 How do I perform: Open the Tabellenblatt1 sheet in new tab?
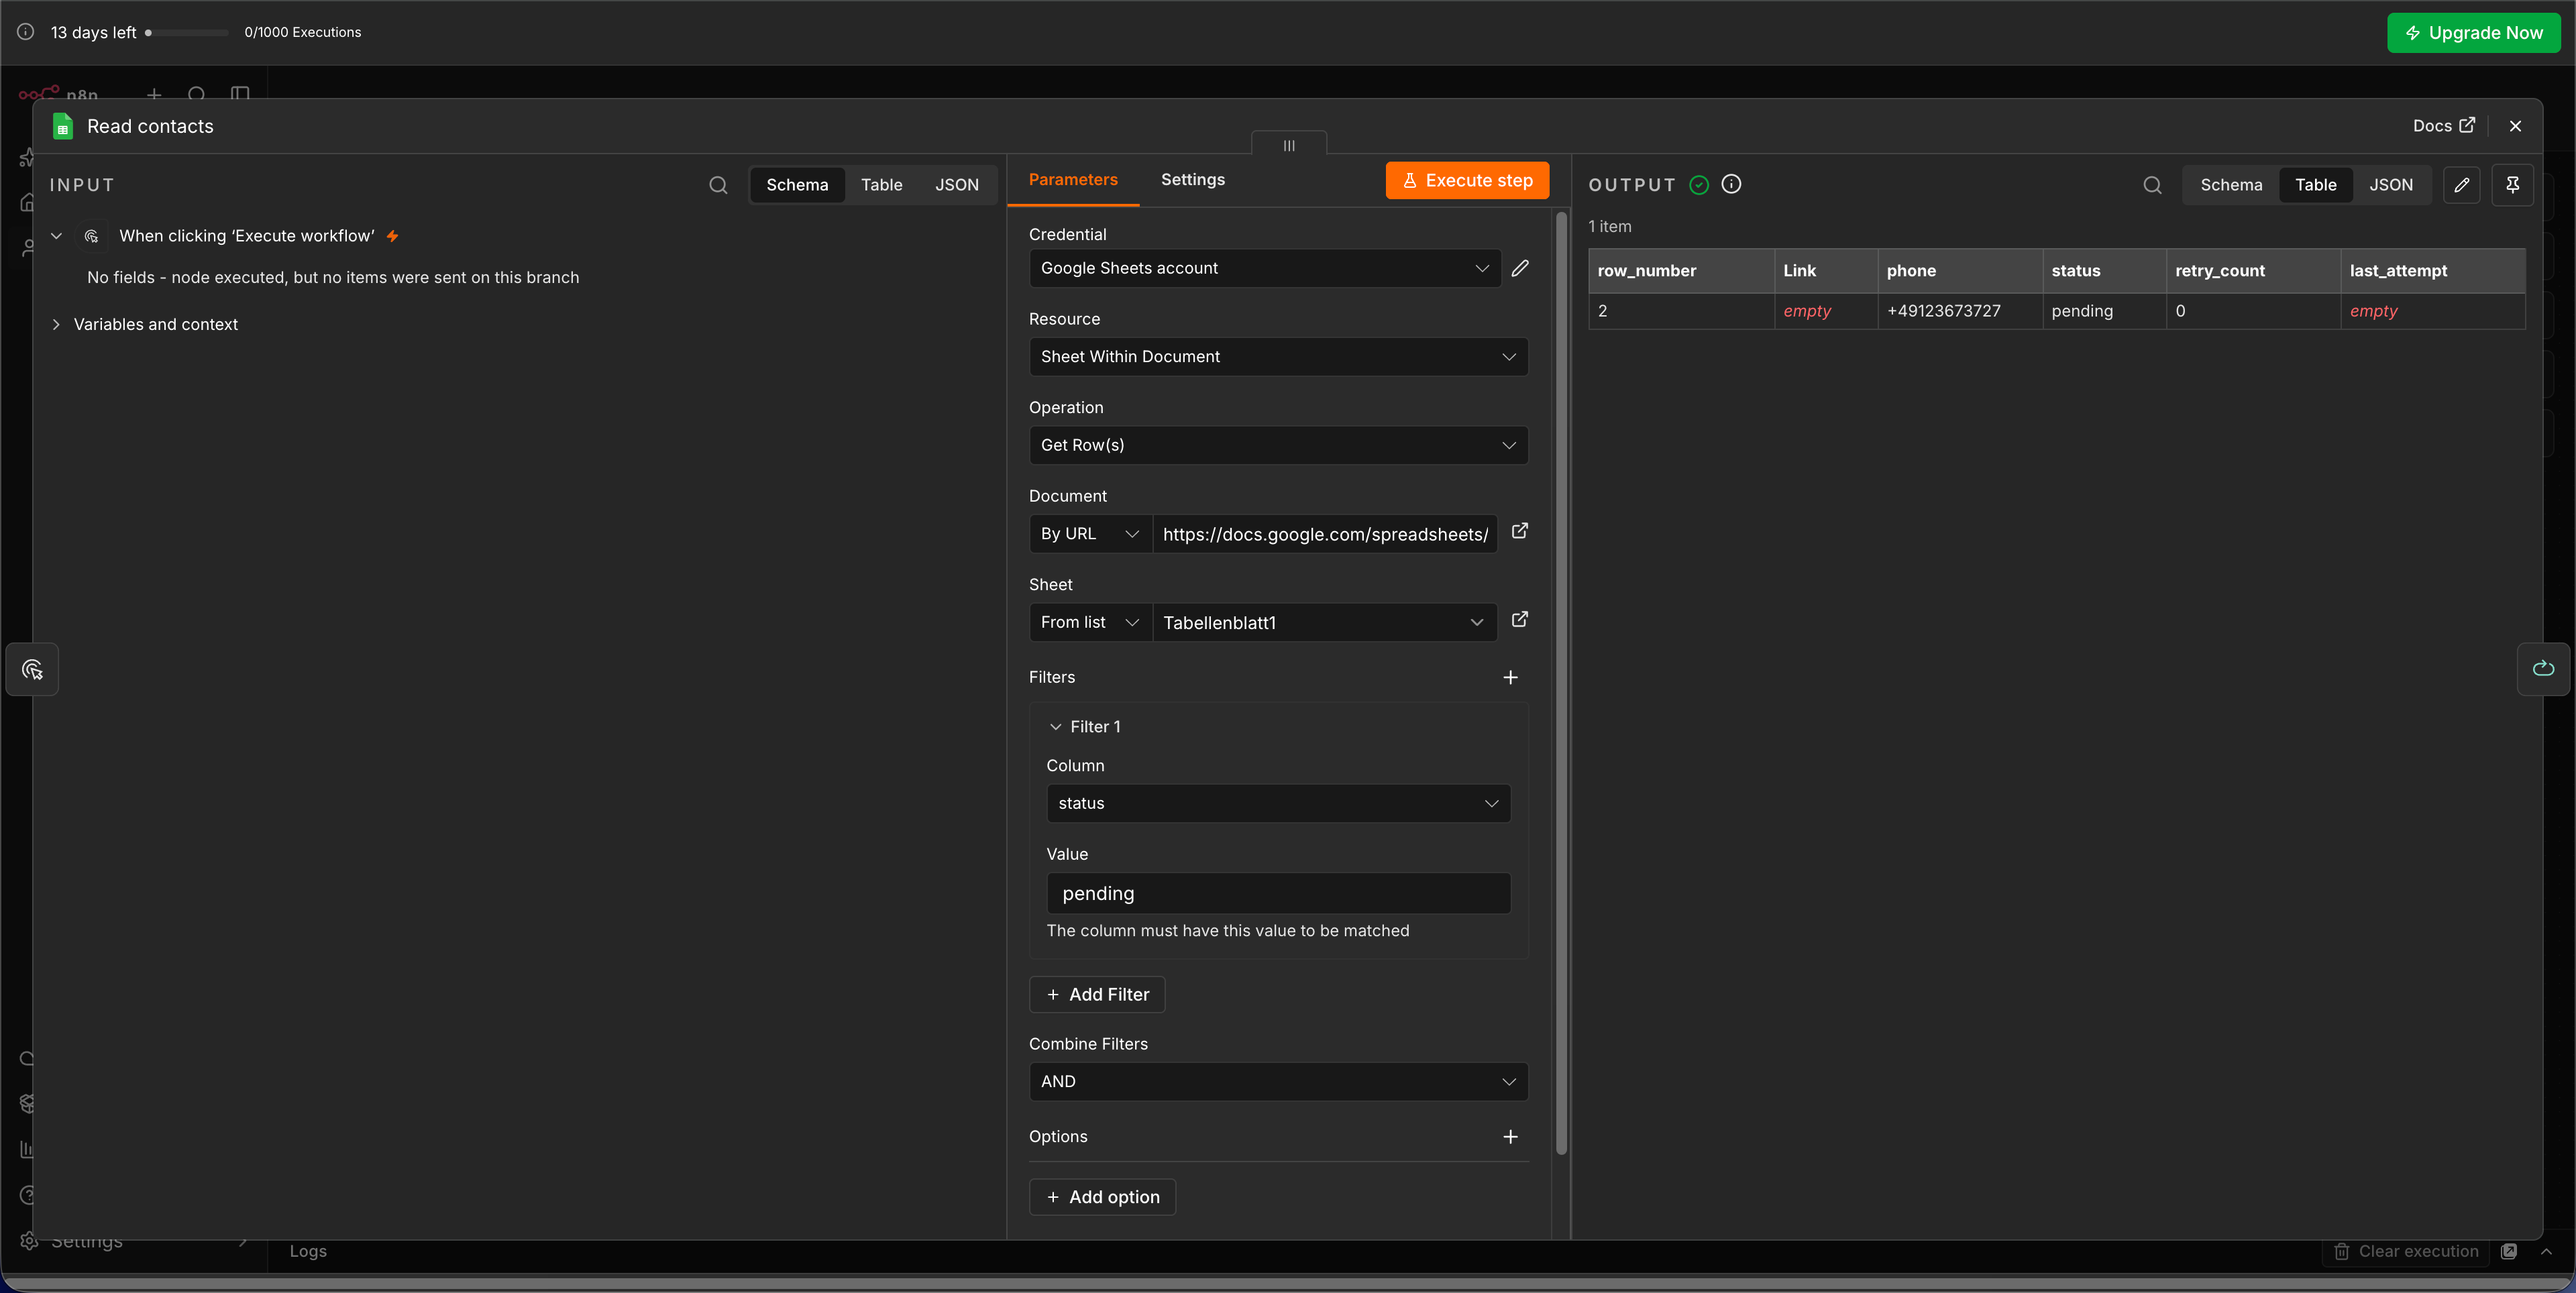1520,619
